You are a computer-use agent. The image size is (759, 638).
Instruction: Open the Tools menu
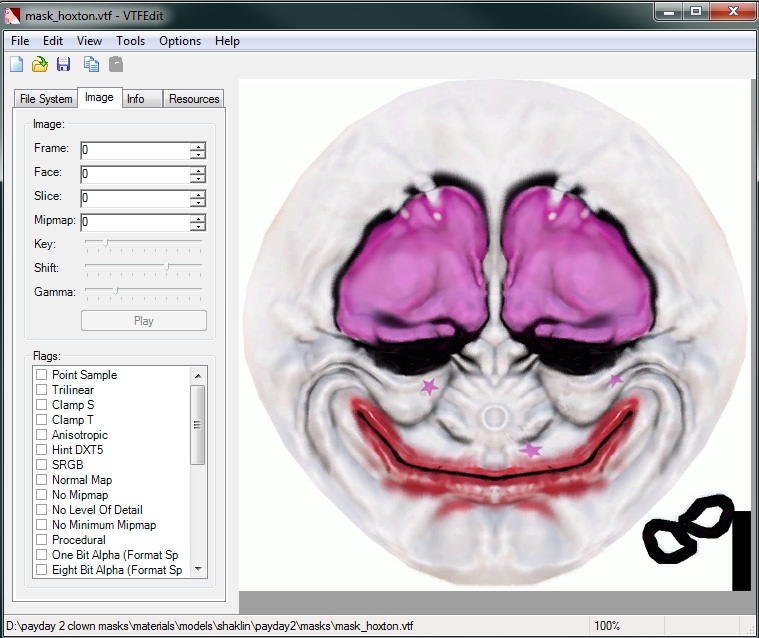pyautogui.click(x=130, y=41)
